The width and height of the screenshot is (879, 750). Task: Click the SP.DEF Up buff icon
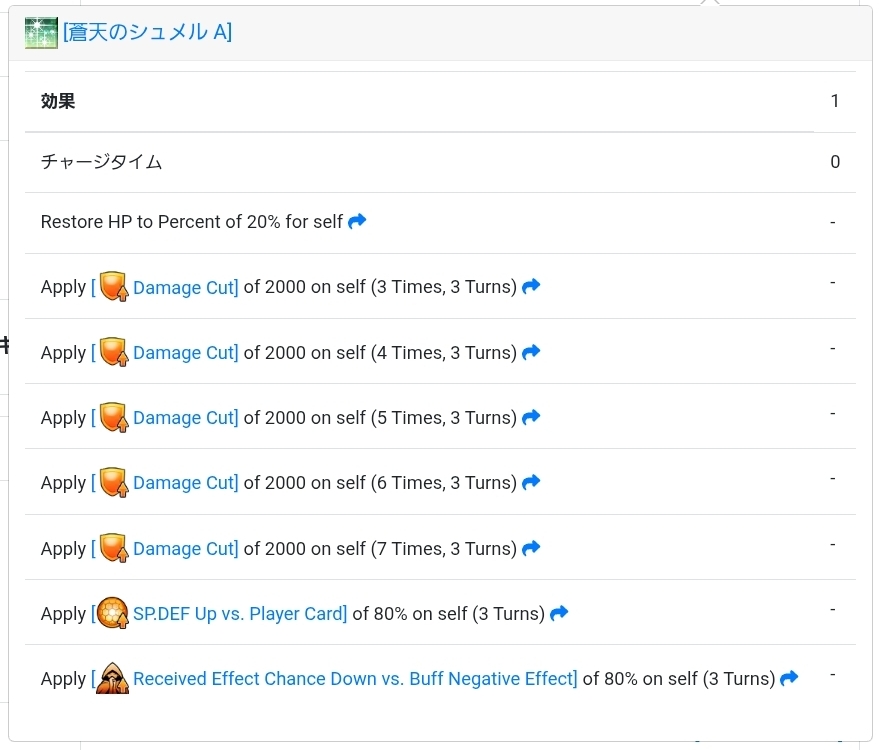(114, 613)
